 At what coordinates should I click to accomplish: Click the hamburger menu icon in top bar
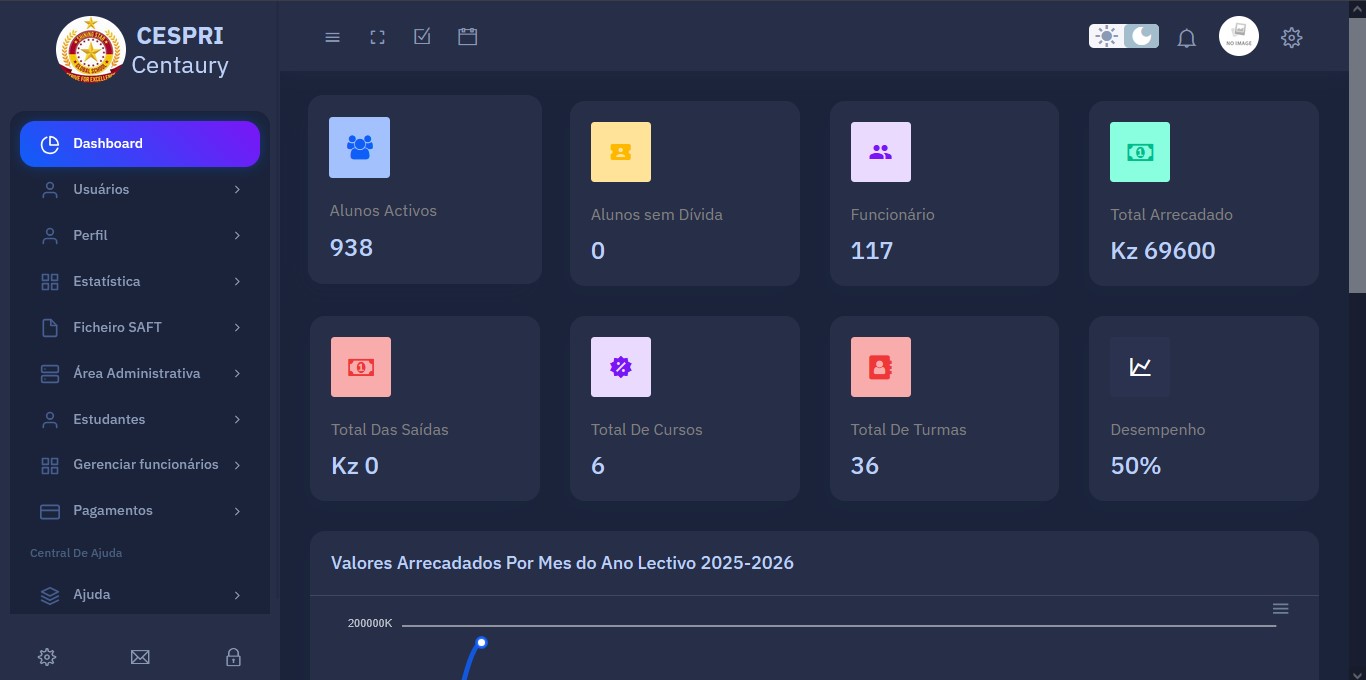[x=333, y=37]
